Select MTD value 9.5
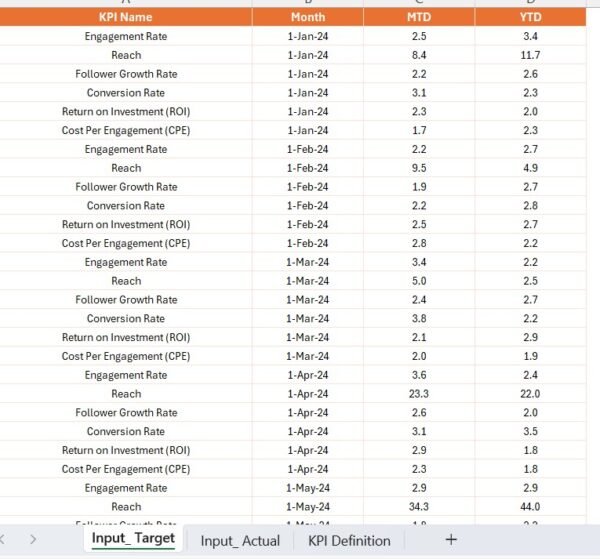The image size is (600, 559). click(x=419, y=168)
